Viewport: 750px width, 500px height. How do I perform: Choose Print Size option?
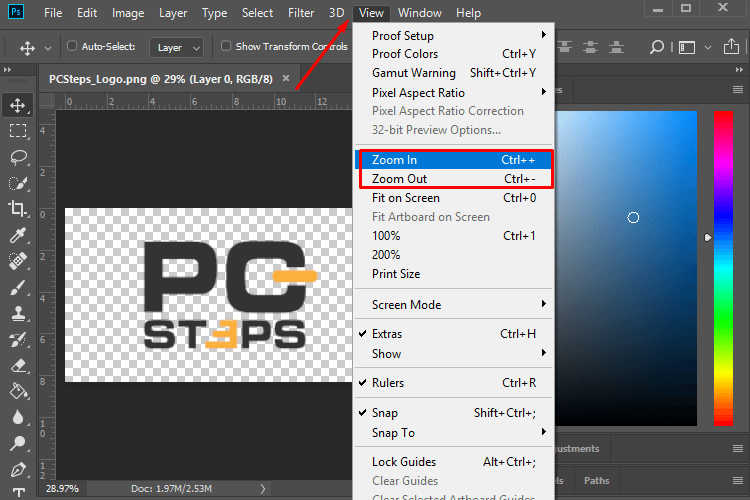(453, 274)
